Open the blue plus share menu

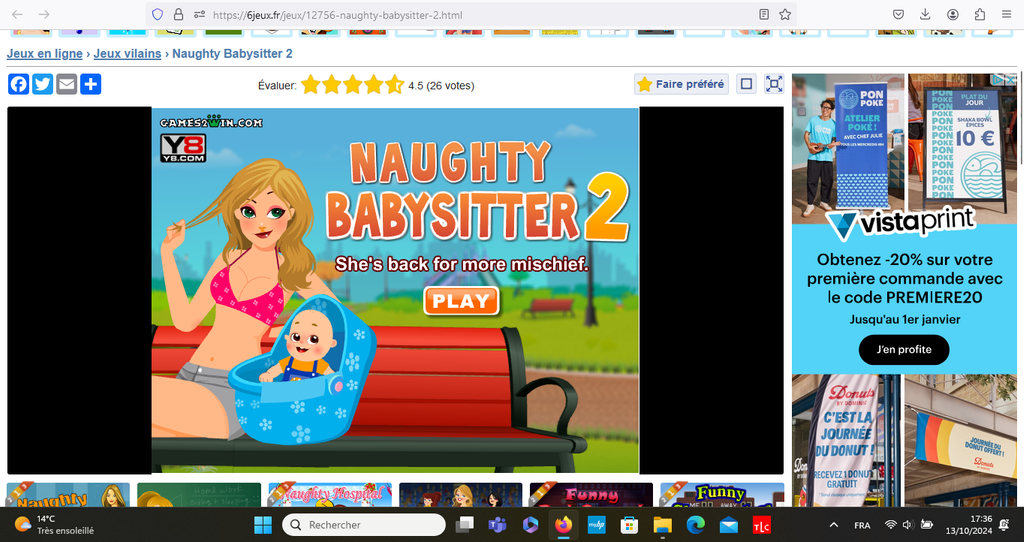(91, 85)
